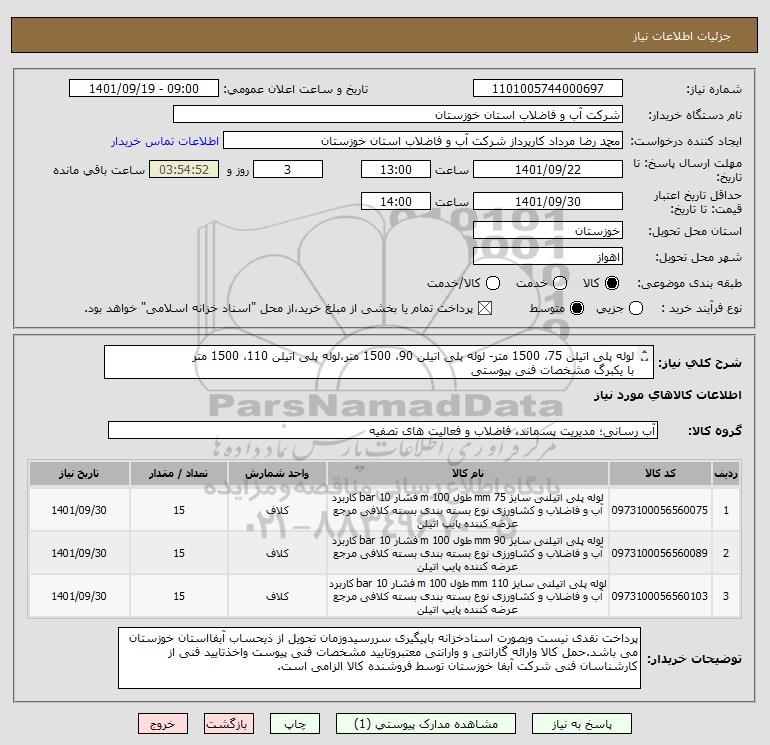Click the بازگشت back button
The width and height of the screenshot is (770, 745).
point(228,724)
